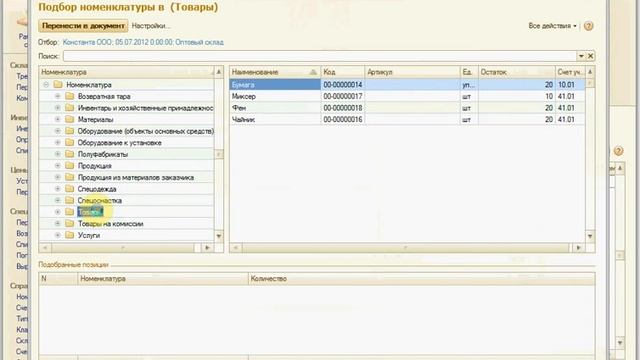
Task: Expand the 'Возвратная тара' folder
Action: 58,96
